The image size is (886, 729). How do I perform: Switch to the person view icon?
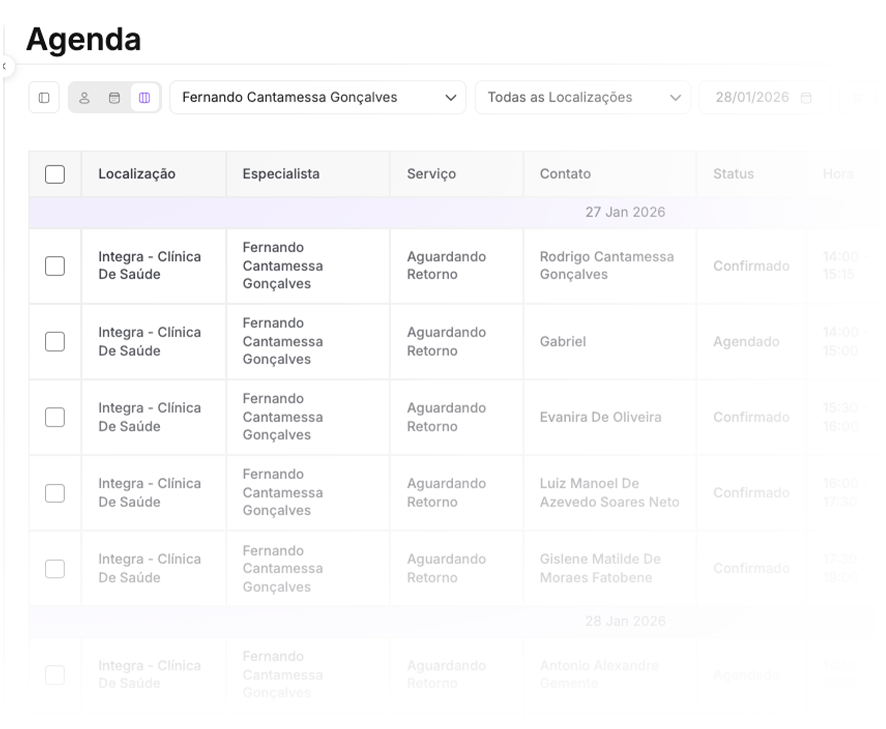point(84,98)
